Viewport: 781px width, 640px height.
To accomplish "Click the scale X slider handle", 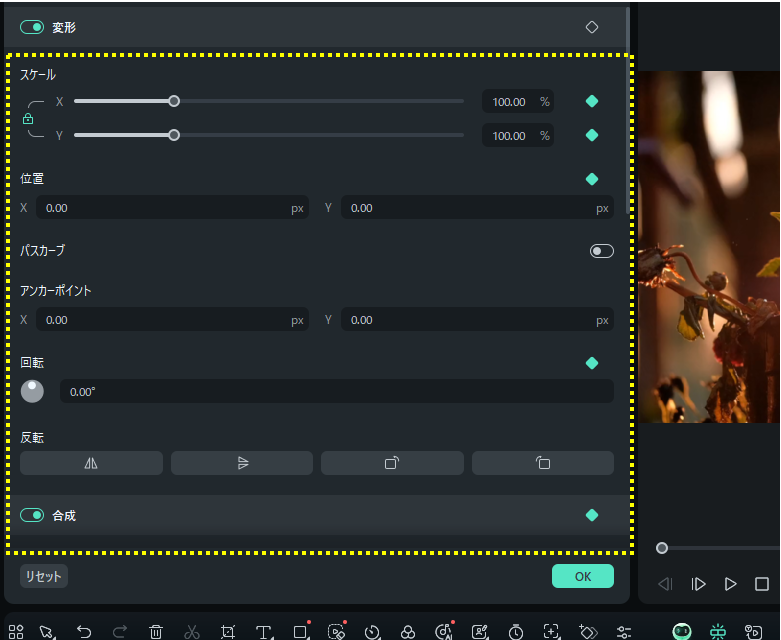I will 174,101.
